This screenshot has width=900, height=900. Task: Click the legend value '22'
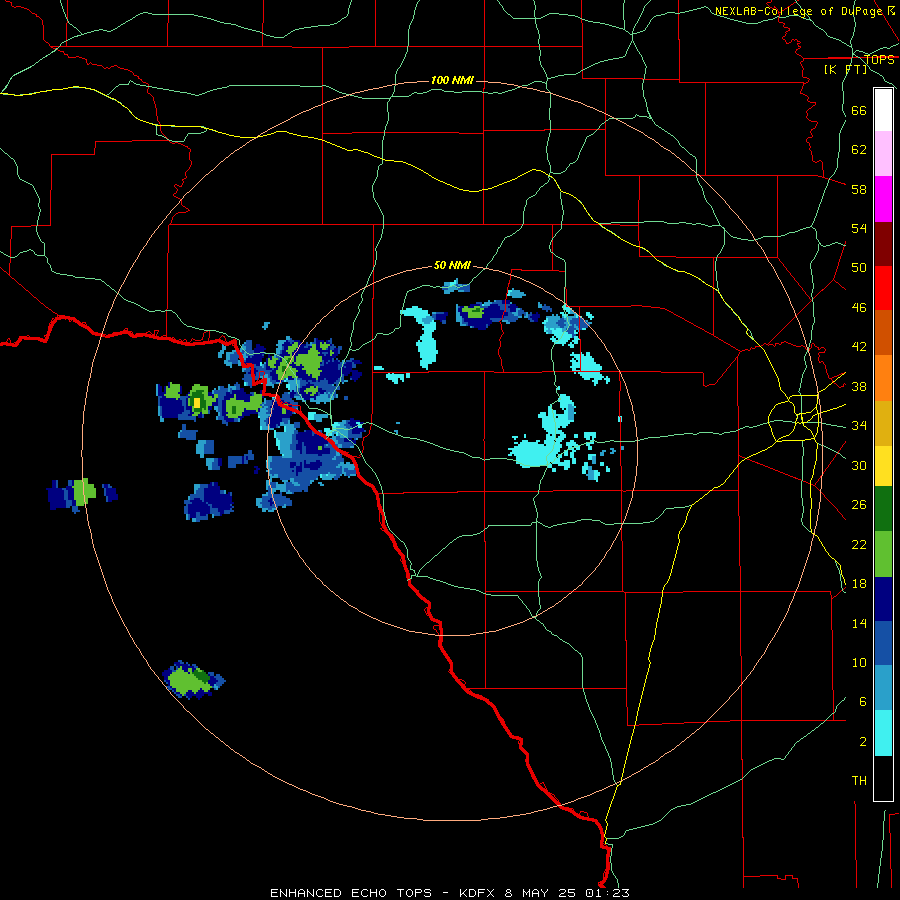[x=859, y=545]
